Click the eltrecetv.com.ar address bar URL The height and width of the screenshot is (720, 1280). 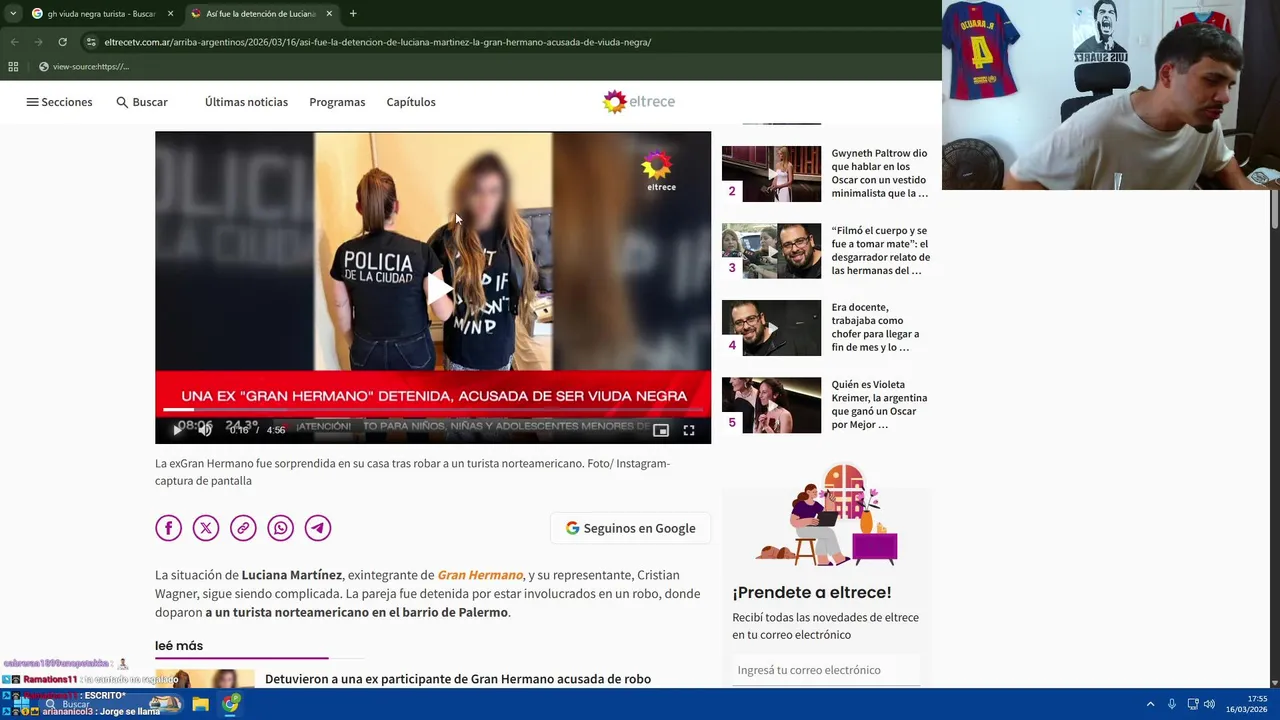tap(378, 42)
